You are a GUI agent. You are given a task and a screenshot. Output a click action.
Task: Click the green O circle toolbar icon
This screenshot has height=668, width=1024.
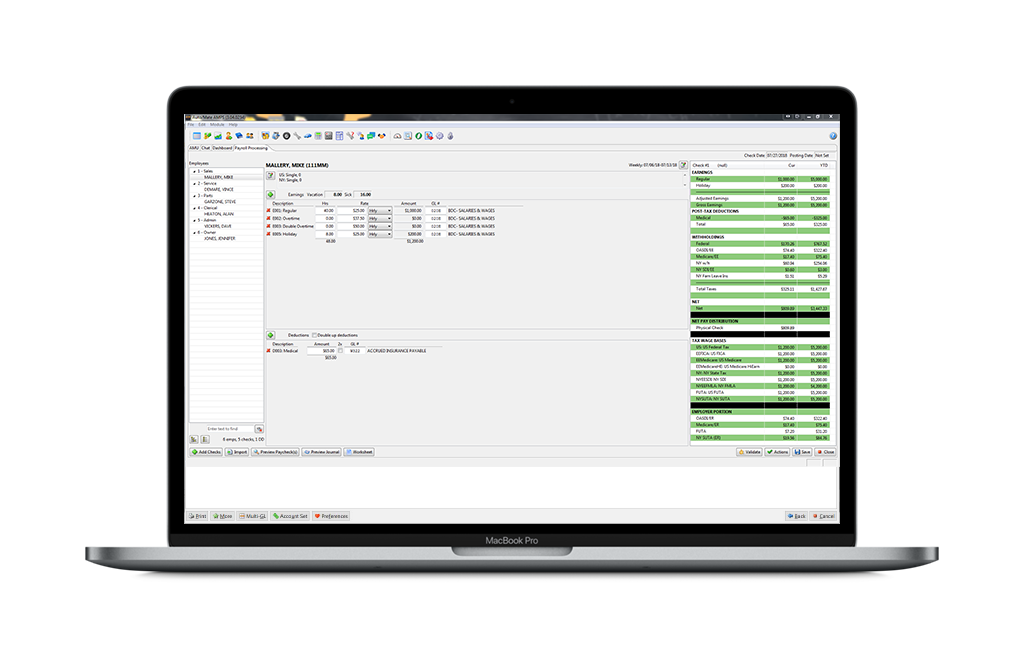[x=419, y=136]
